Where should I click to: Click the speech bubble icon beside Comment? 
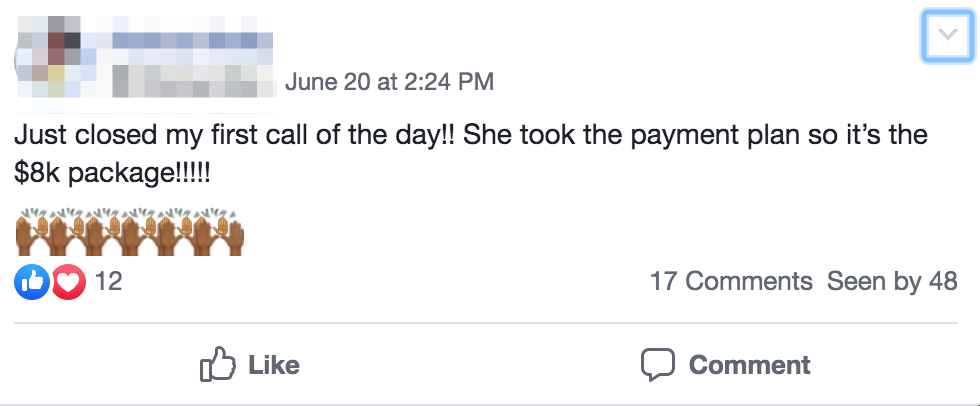(x=657, y=365)
